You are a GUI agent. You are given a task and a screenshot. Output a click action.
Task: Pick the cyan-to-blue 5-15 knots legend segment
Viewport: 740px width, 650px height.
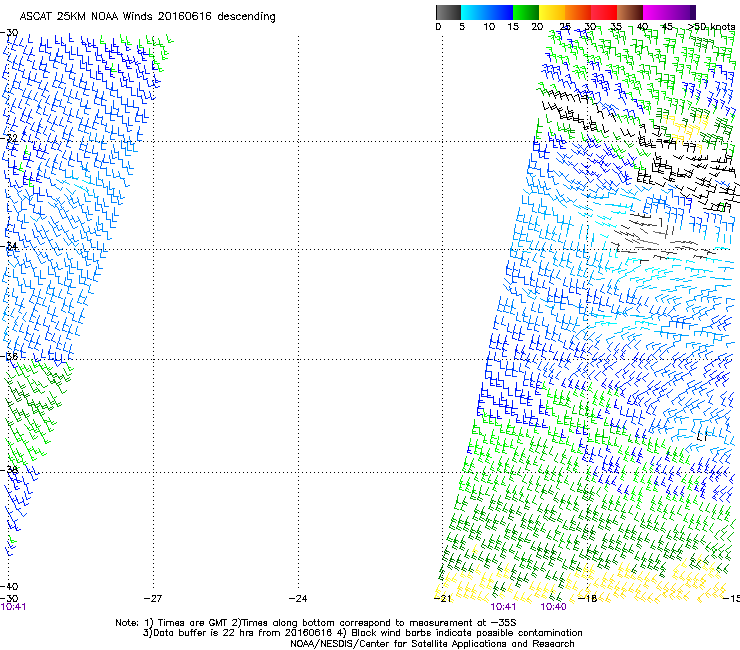click(x=487, y=12)
